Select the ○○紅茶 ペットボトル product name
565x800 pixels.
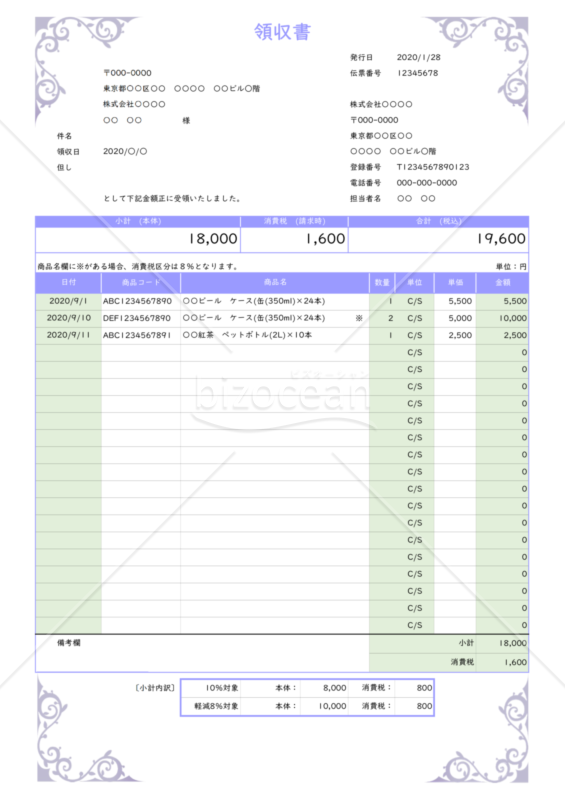click(248, 335)
